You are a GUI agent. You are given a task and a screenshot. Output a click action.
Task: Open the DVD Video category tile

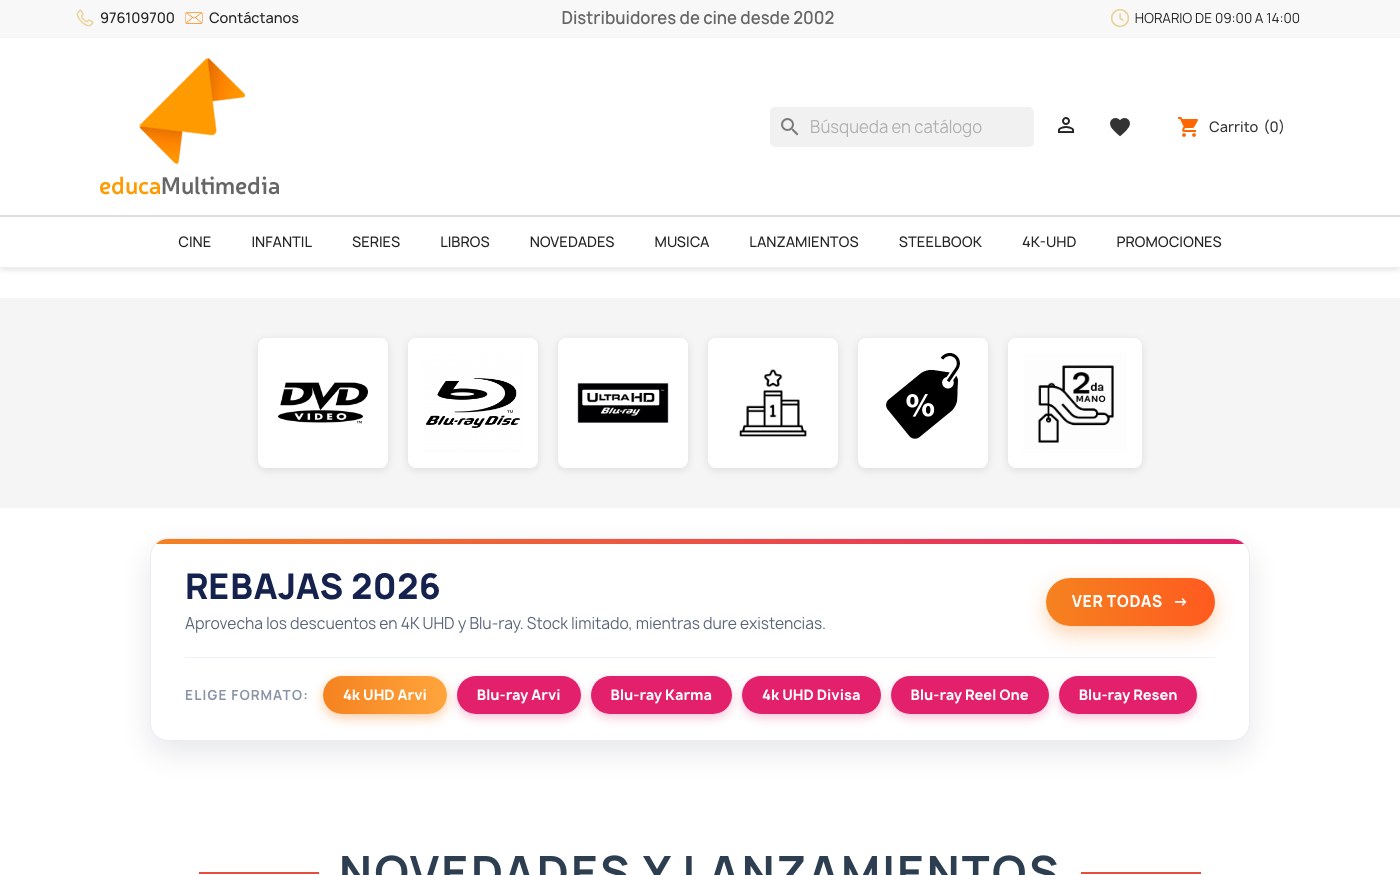[x=323, y=403]
